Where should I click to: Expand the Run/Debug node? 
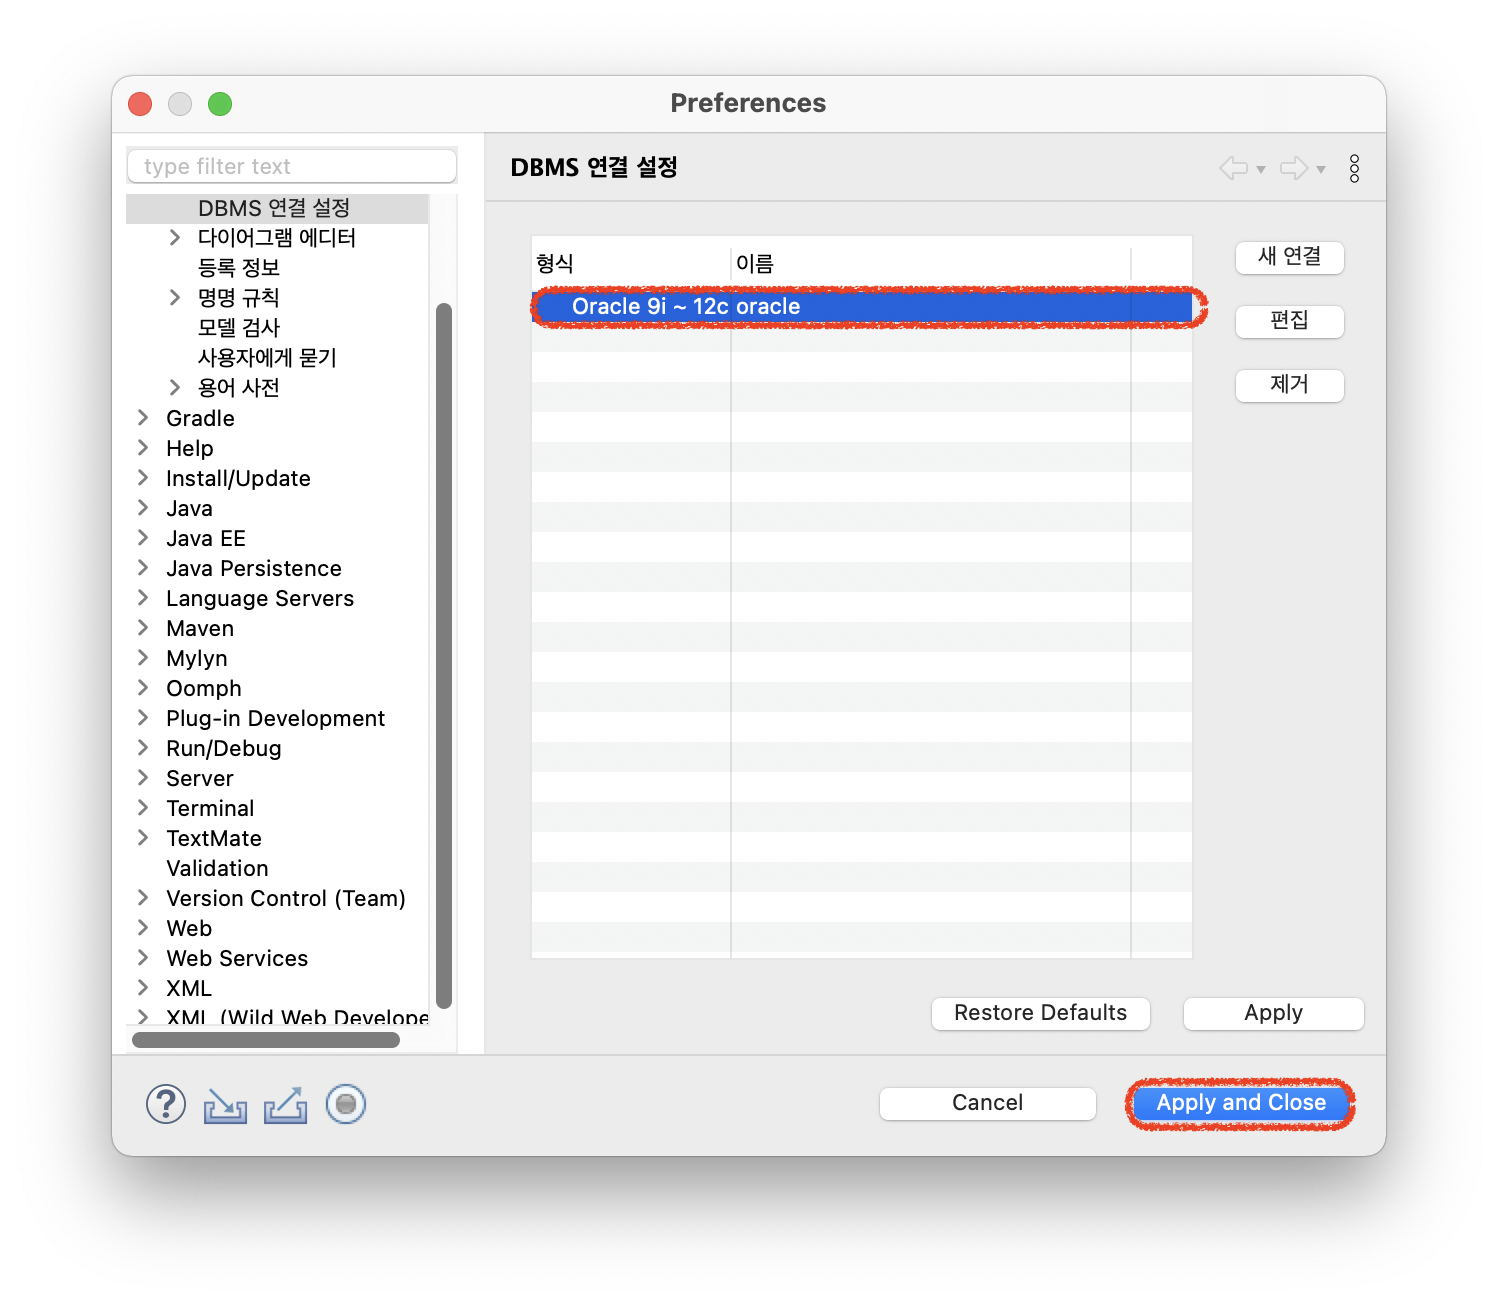(x=143, y=747)
